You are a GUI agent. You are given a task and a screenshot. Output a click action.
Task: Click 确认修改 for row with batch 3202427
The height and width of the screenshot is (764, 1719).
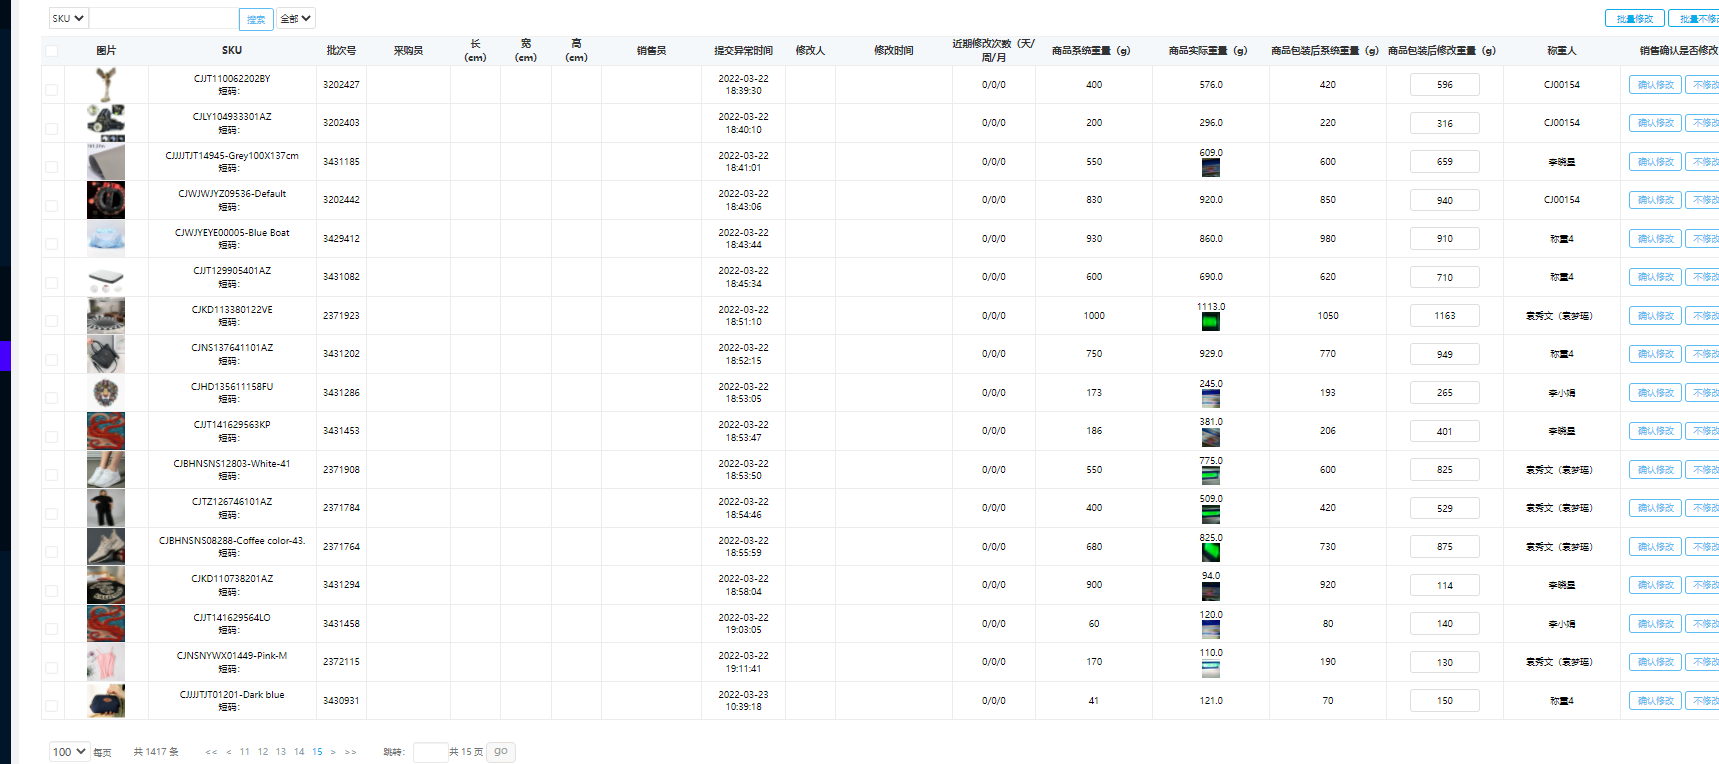1655,85
